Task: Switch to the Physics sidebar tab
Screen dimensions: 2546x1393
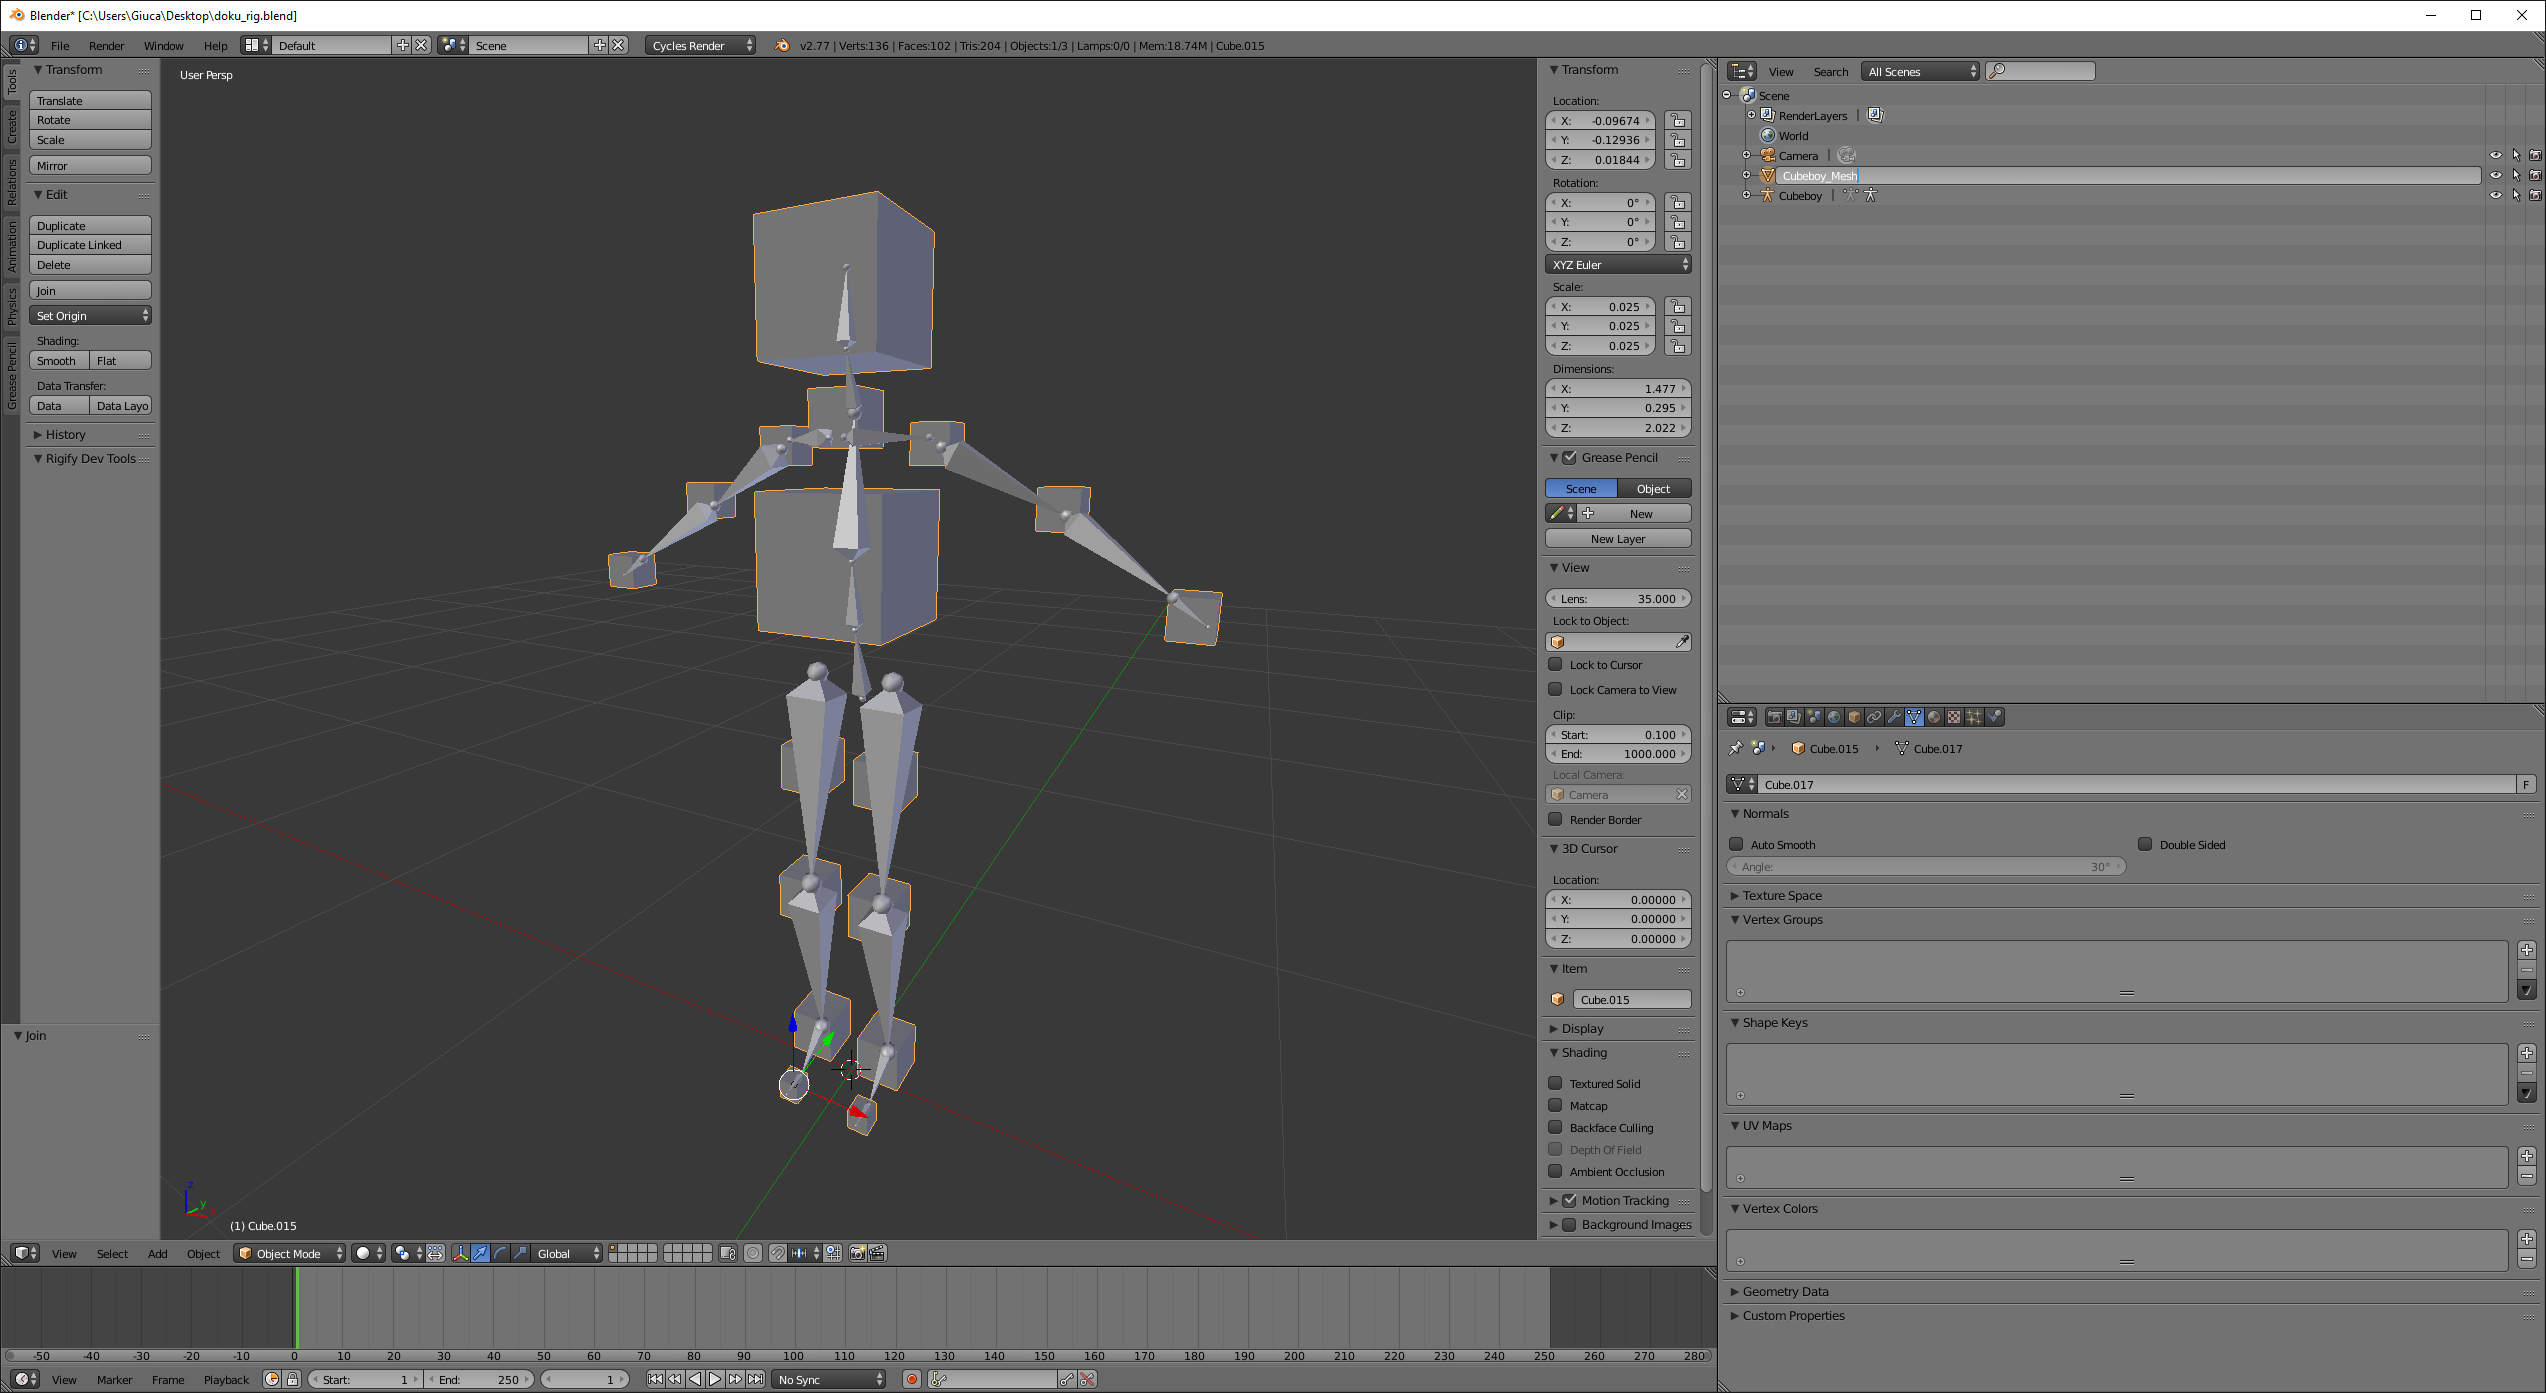Action: click(11, 306)
